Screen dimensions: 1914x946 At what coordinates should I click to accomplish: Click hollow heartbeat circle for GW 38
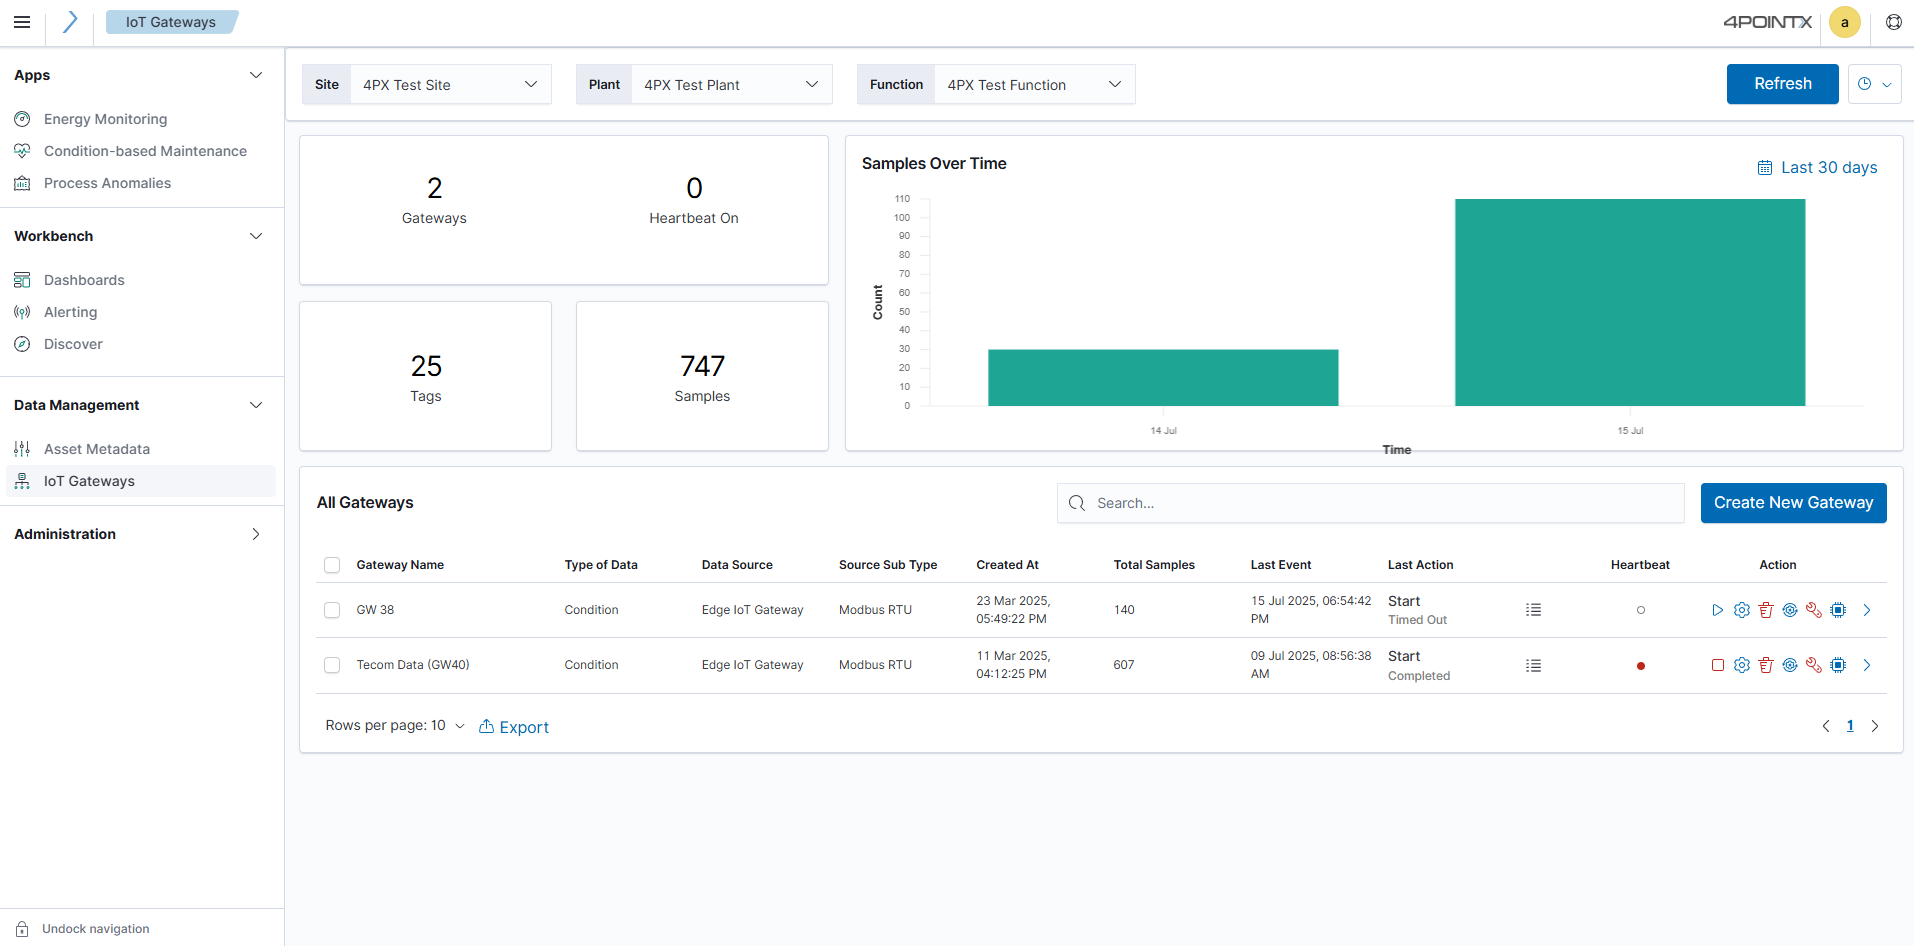pos(1641,610)
